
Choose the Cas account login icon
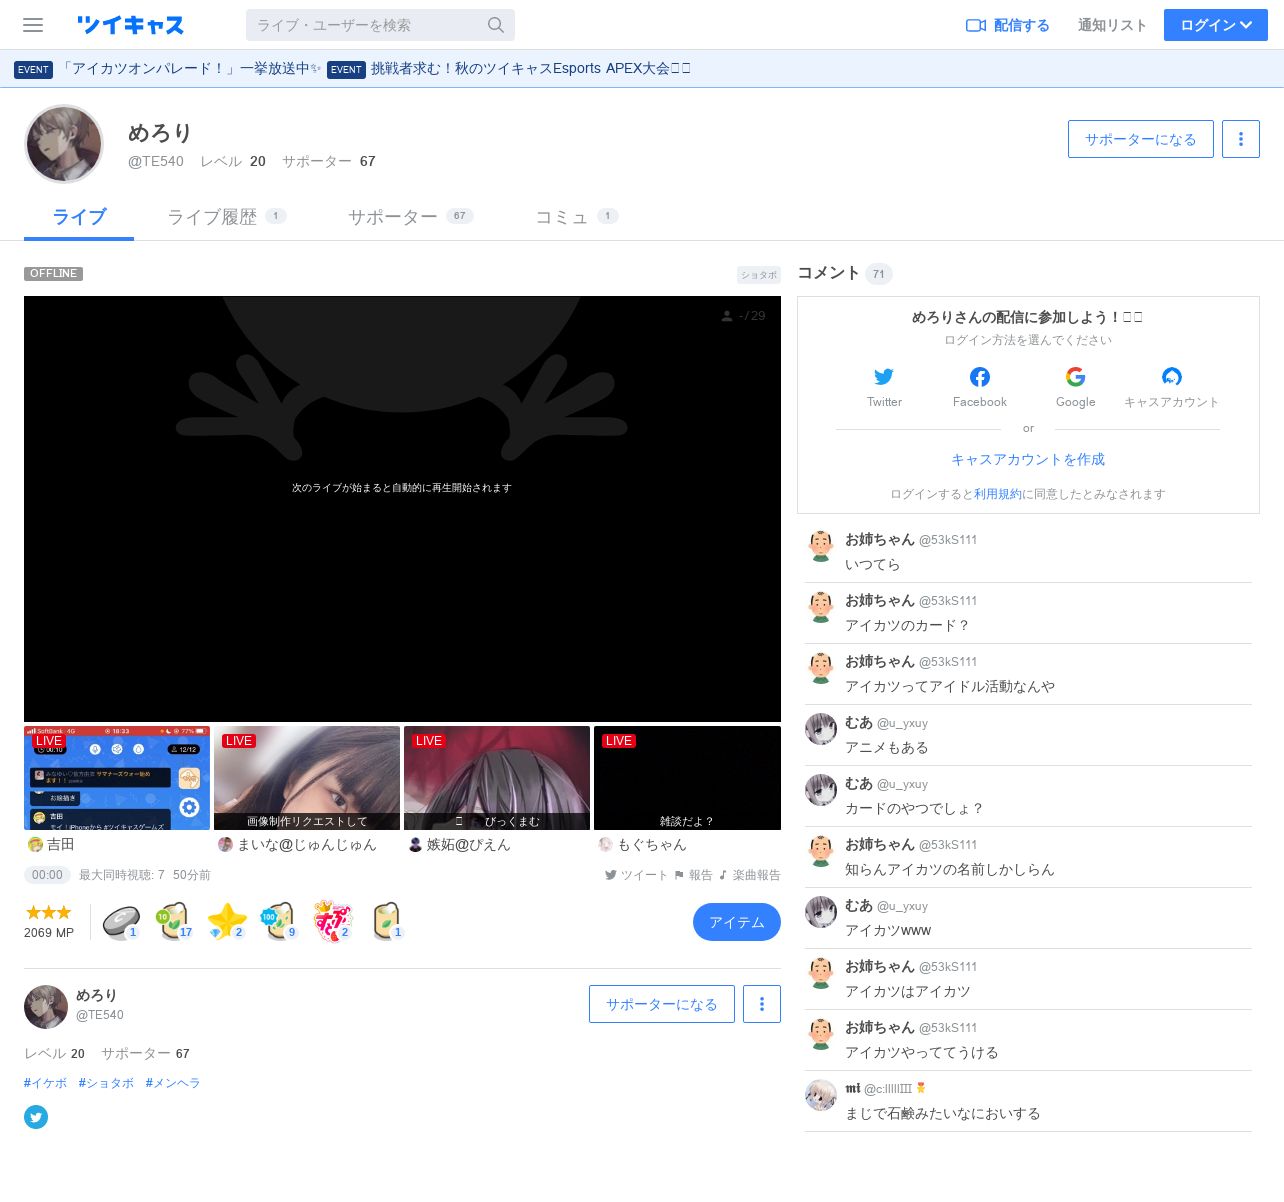pyautogui.click(x=1171, y=377)
